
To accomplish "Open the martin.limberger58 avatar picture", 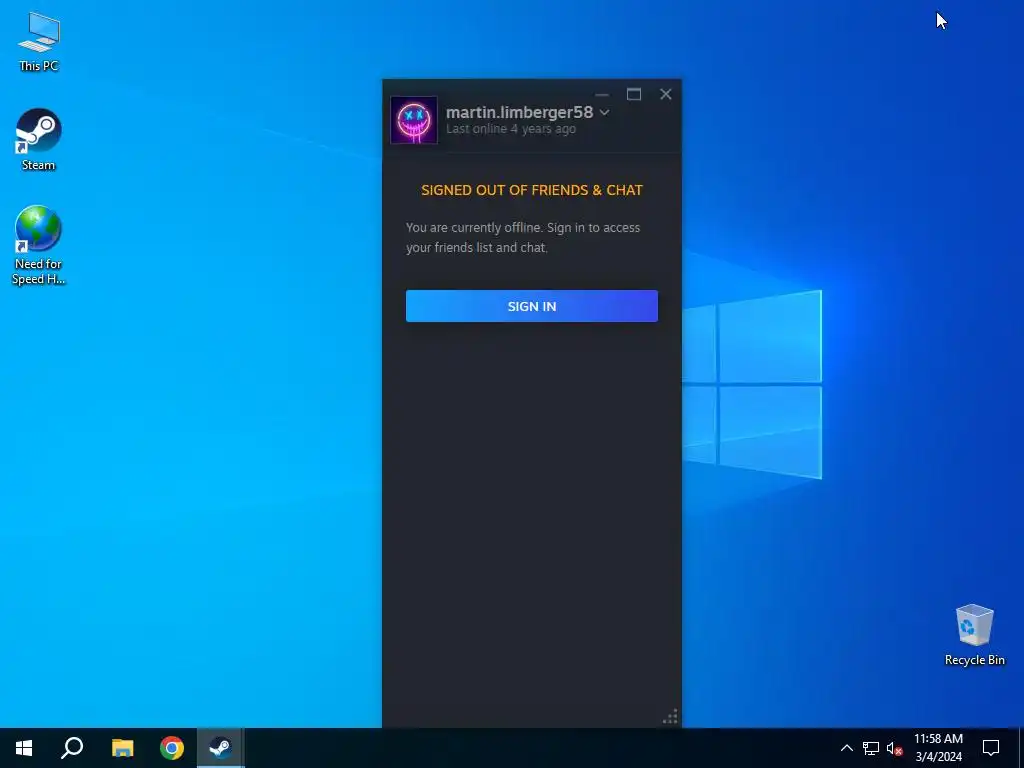I will pyautogui.click(x=414, y=120).
